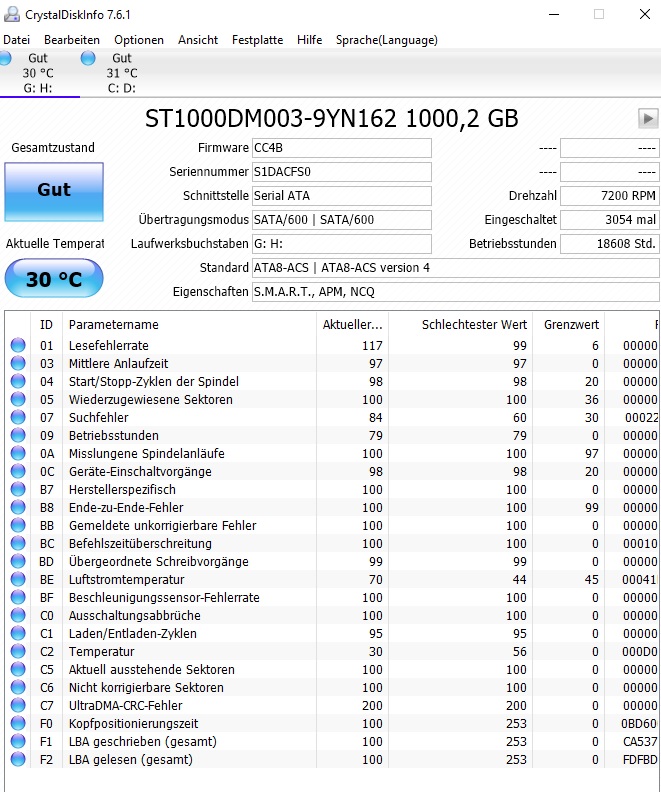Click status orb for Mittlere Anlaufzeit row
This screenshot has width=661, height=792.
point(18,363)
